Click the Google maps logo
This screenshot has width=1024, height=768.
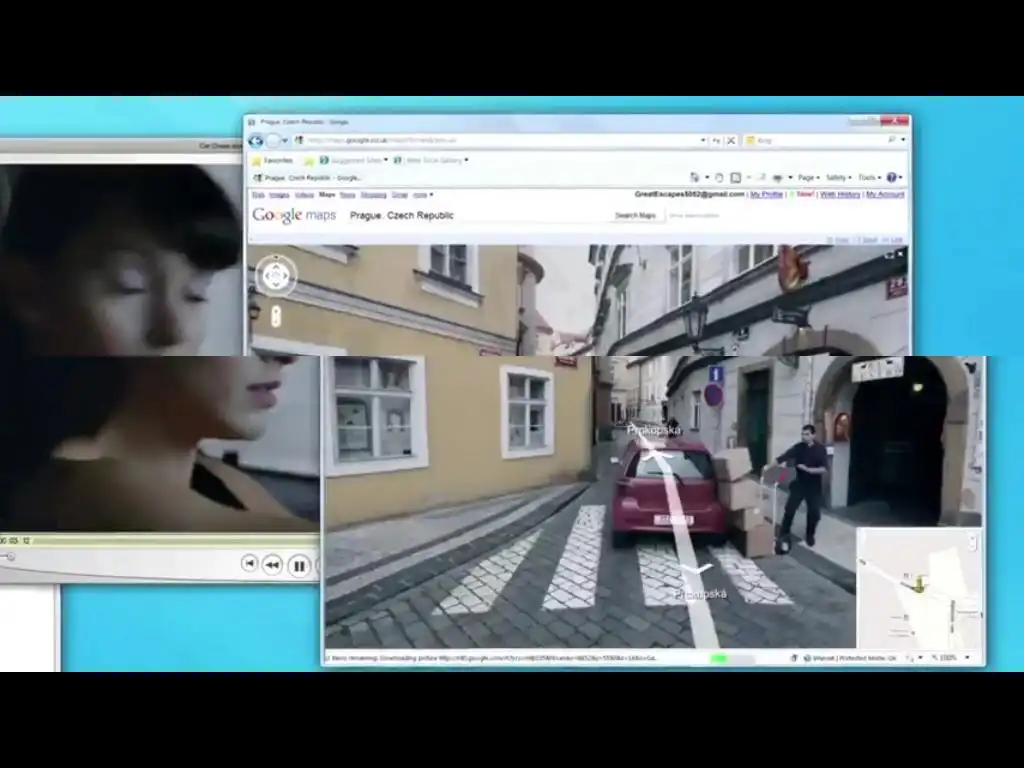(x=294, y=215)
